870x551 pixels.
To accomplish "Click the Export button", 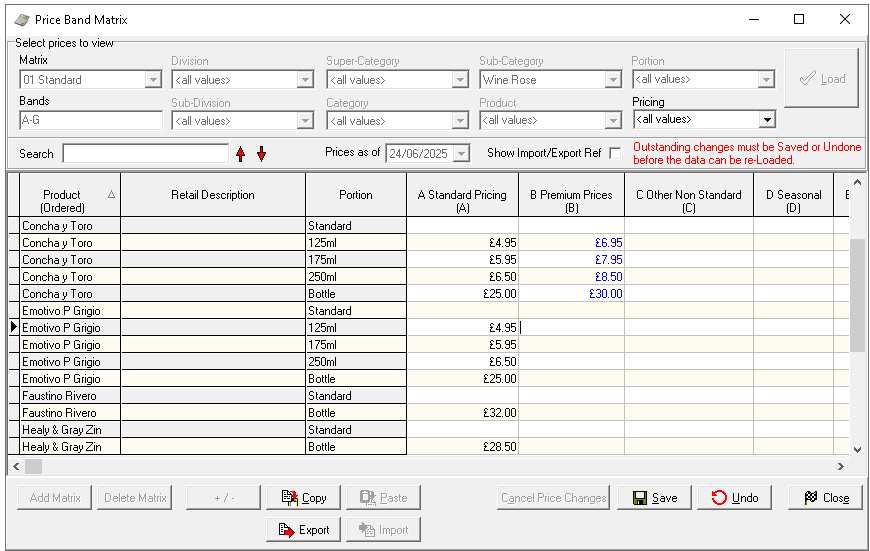I will [304, 529].
